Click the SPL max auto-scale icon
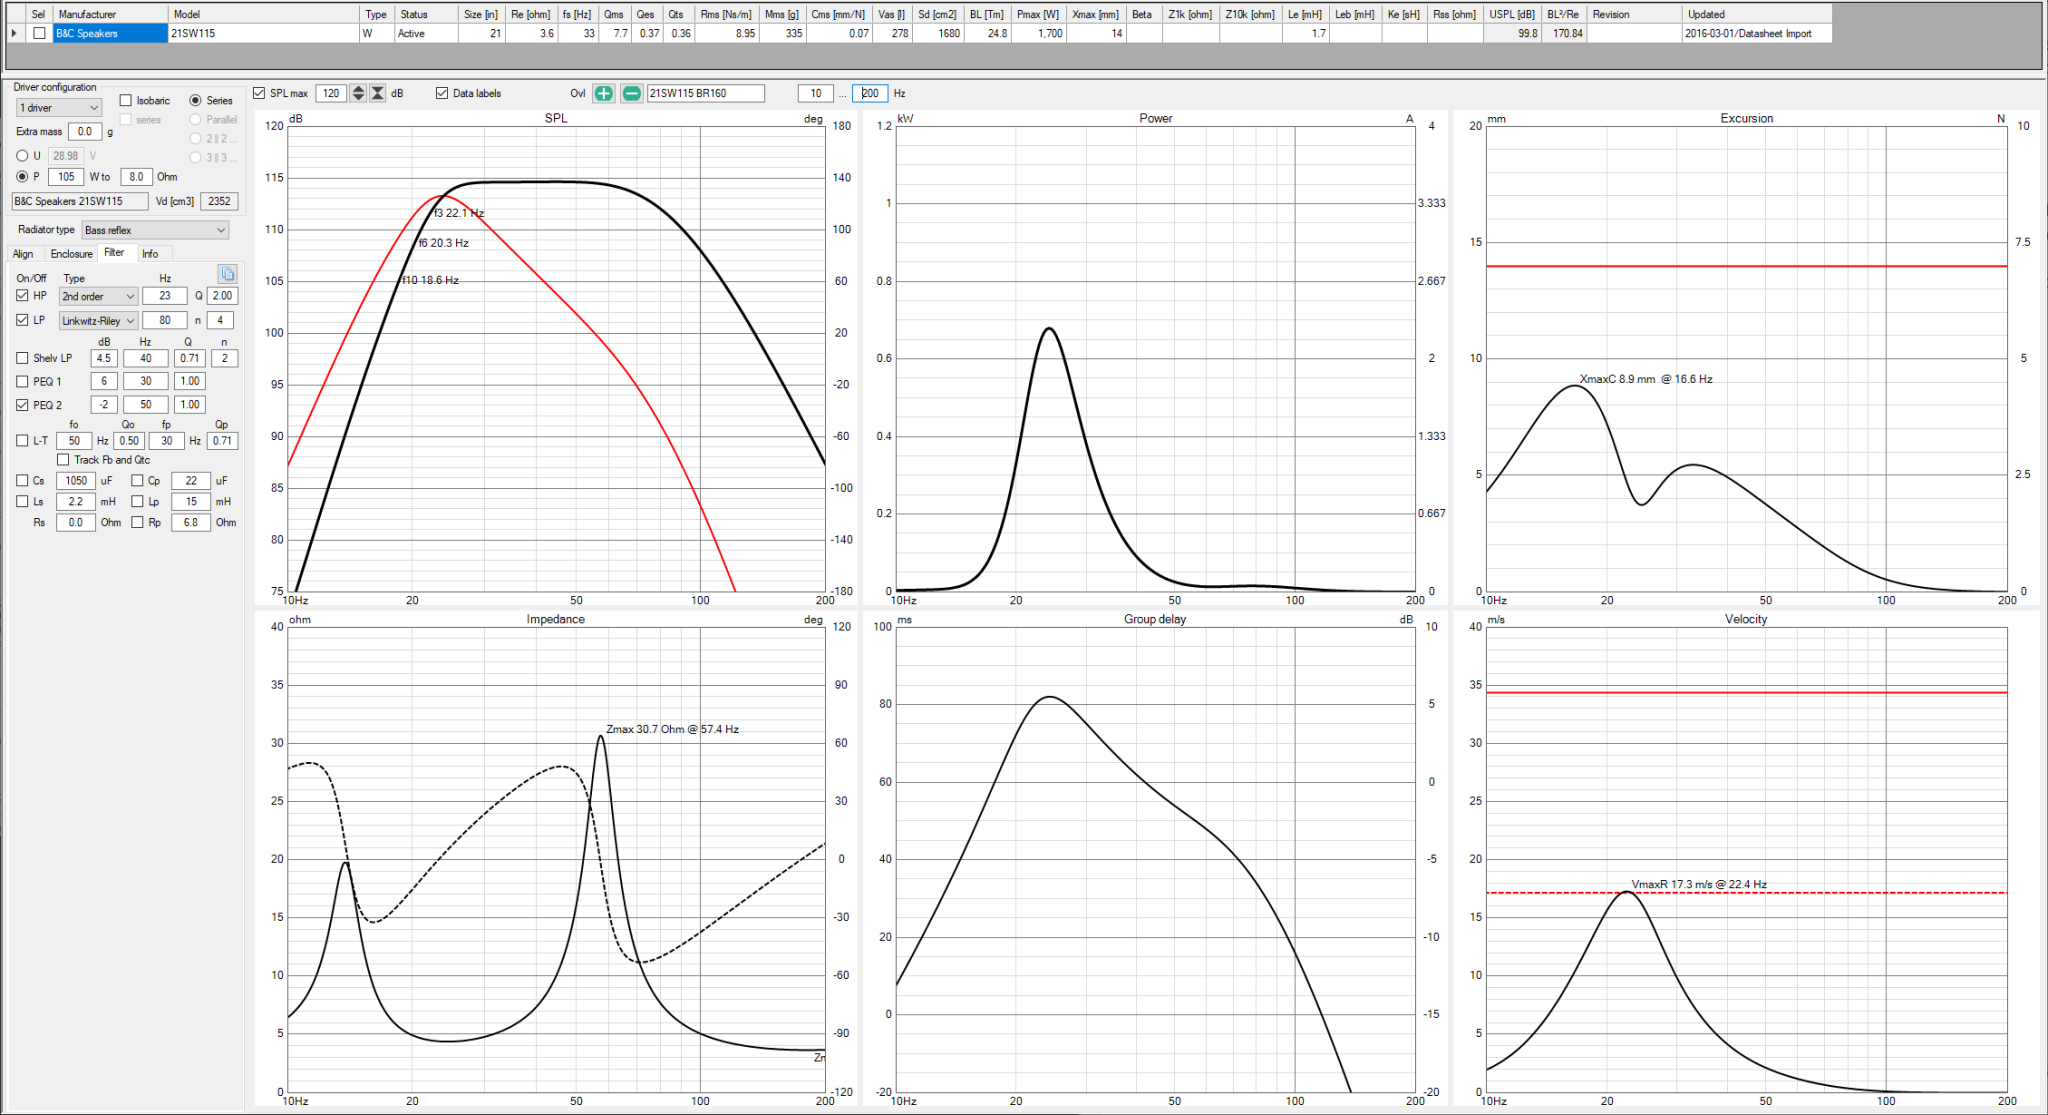This screenshot has height=1115, width=2048. click(378, 93)
